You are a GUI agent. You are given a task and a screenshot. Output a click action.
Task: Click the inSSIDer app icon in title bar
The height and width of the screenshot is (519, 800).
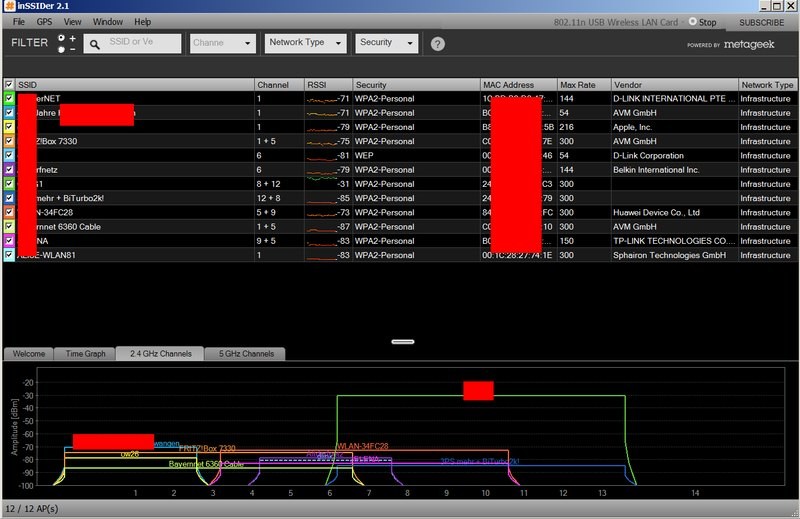(x=9, y=7)
